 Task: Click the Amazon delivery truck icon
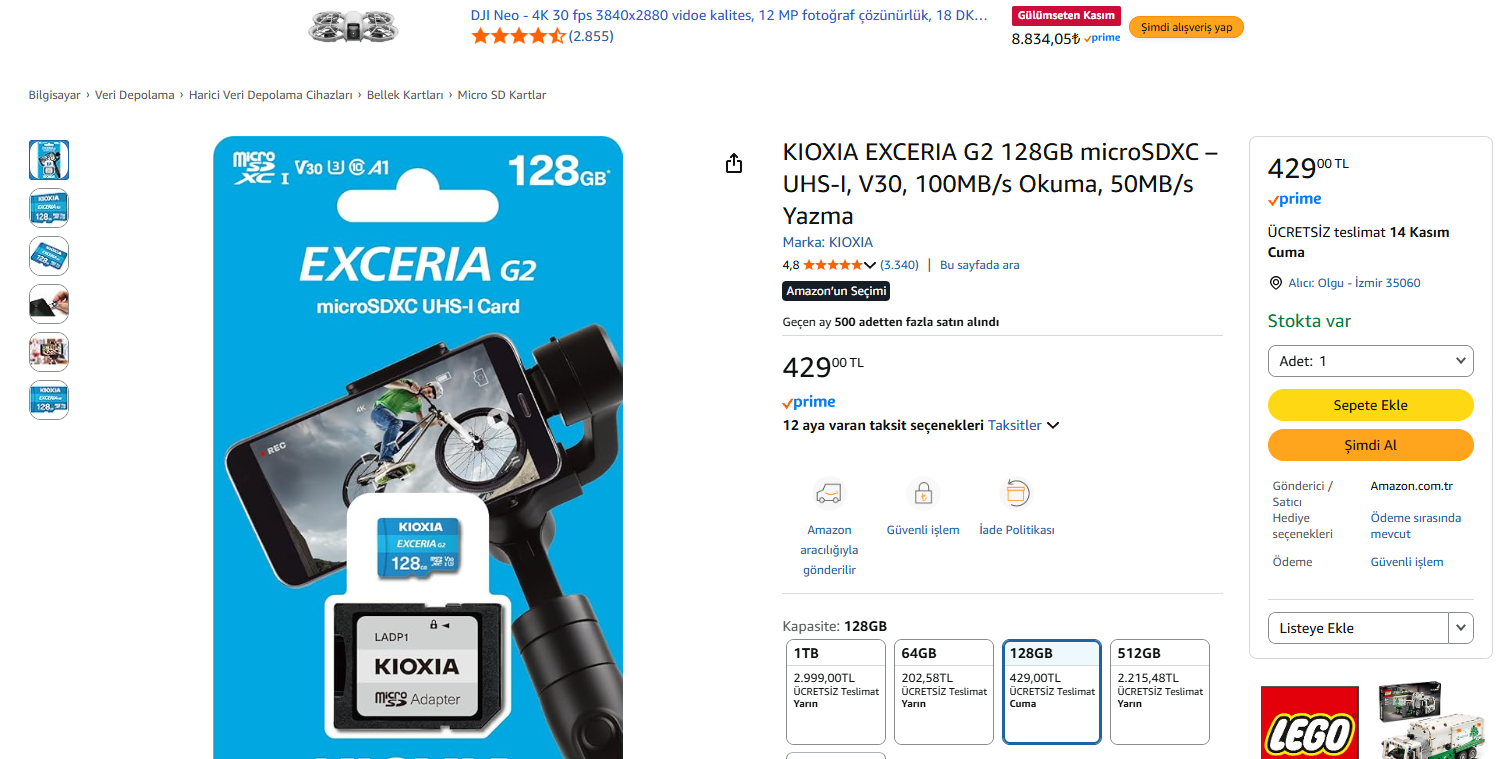pos(829,493)
